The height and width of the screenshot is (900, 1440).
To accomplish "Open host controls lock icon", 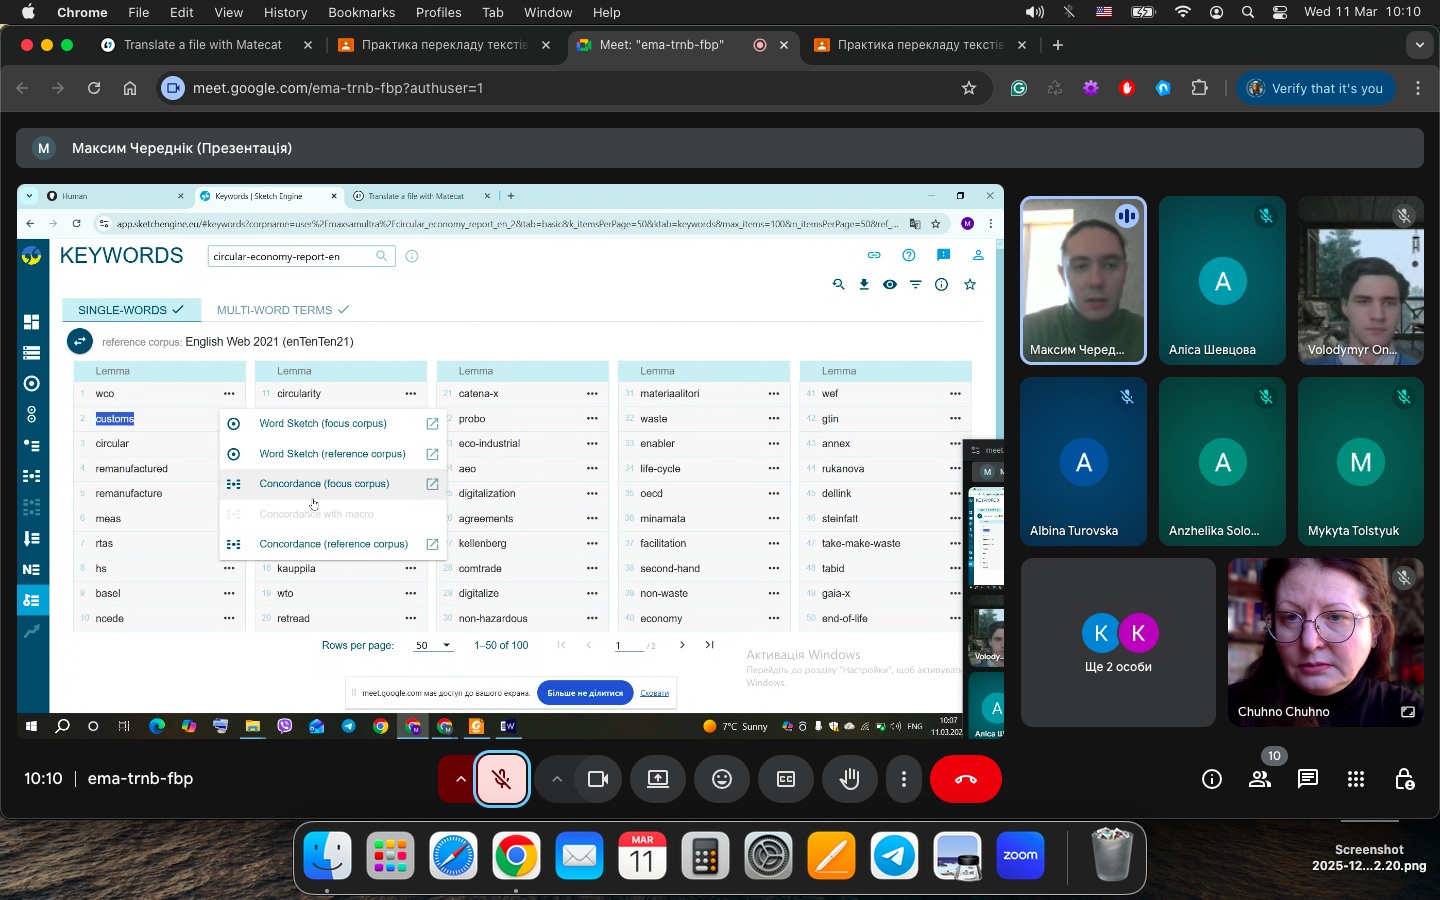I will pos(1404,779).
